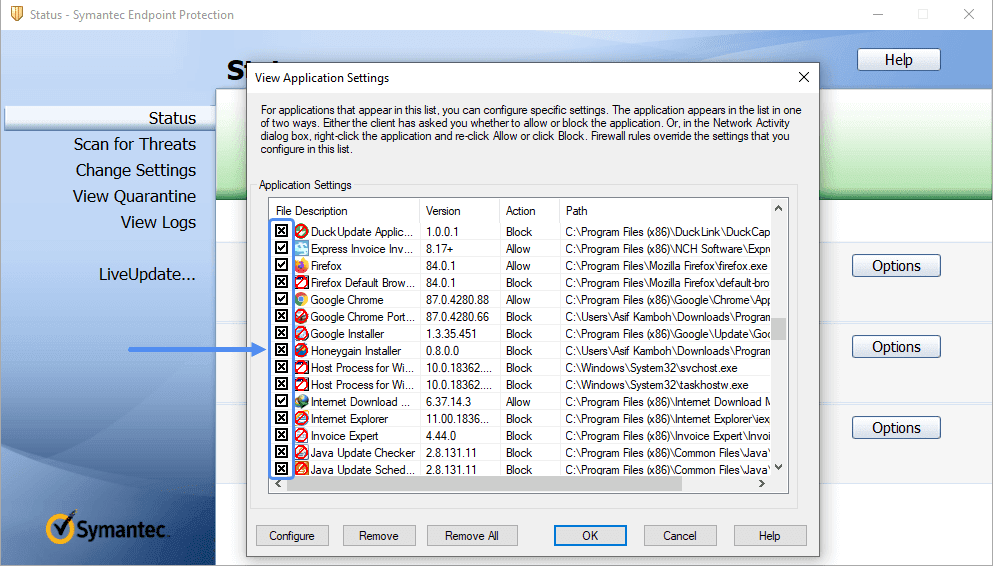Sort list by File Description column header
993x566 pixels.
[344, 211]
